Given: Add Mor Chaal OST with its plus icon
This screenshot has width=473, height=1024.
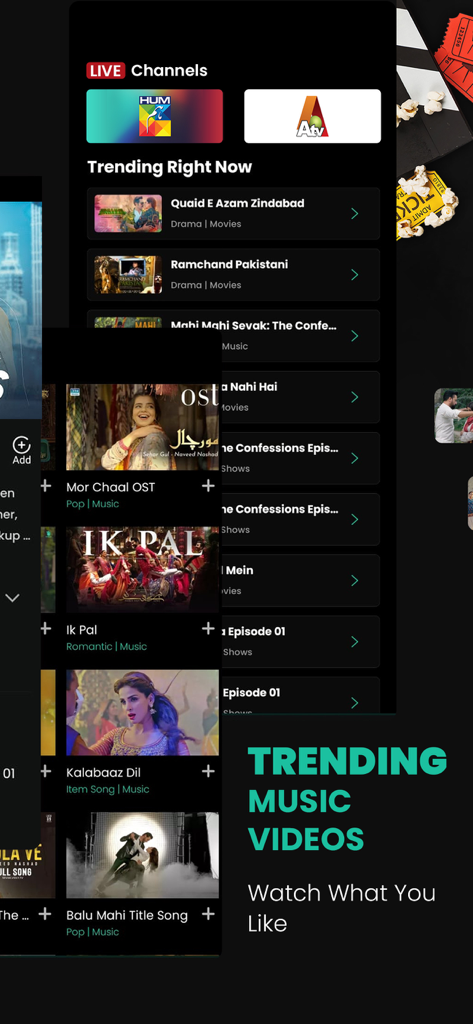Looking at the screenshot, I should click(208, 486).
